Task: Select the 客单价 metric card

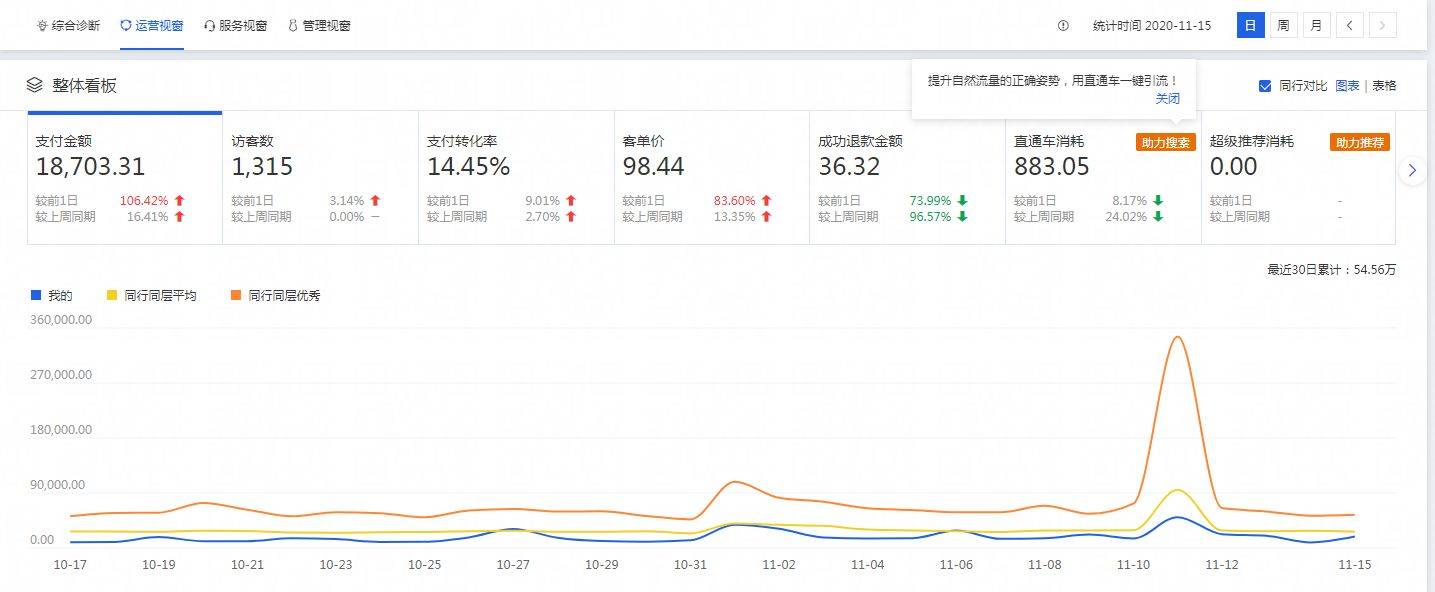Action: pyautogui.click(x=712, y=178)
